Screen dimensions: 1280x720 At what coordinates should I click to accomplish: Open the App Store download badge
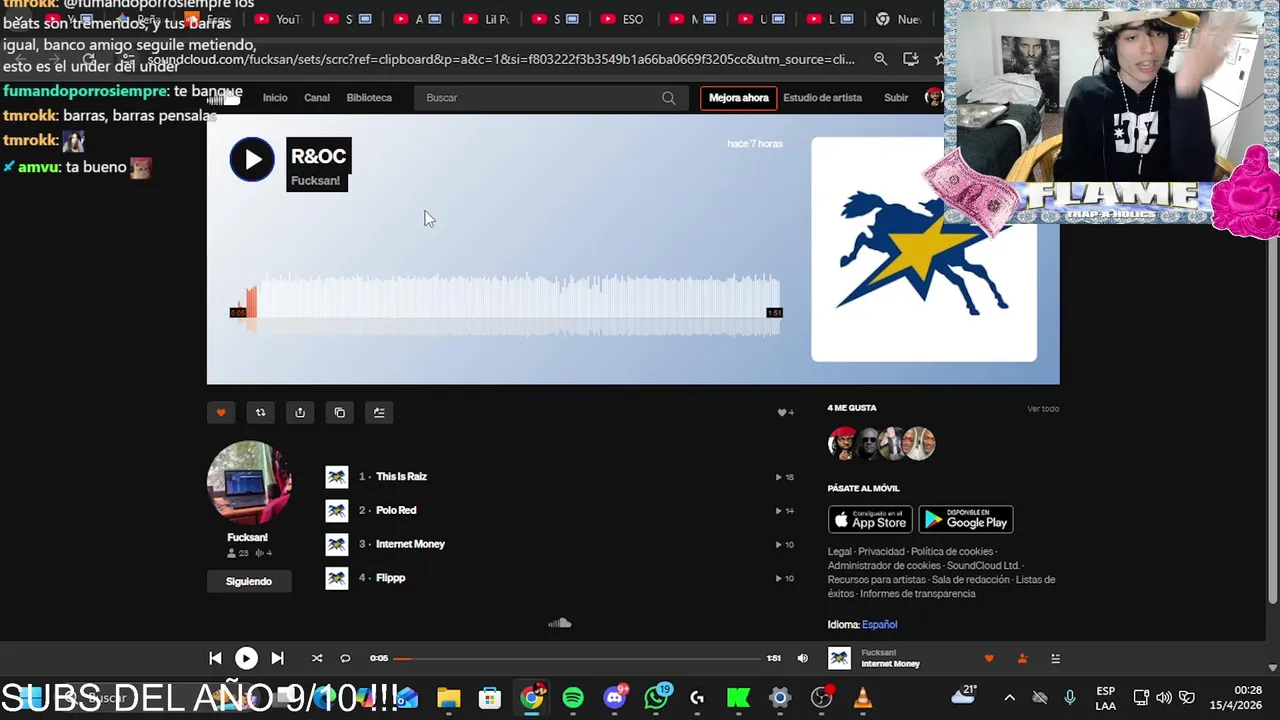(x=870, y=519)
